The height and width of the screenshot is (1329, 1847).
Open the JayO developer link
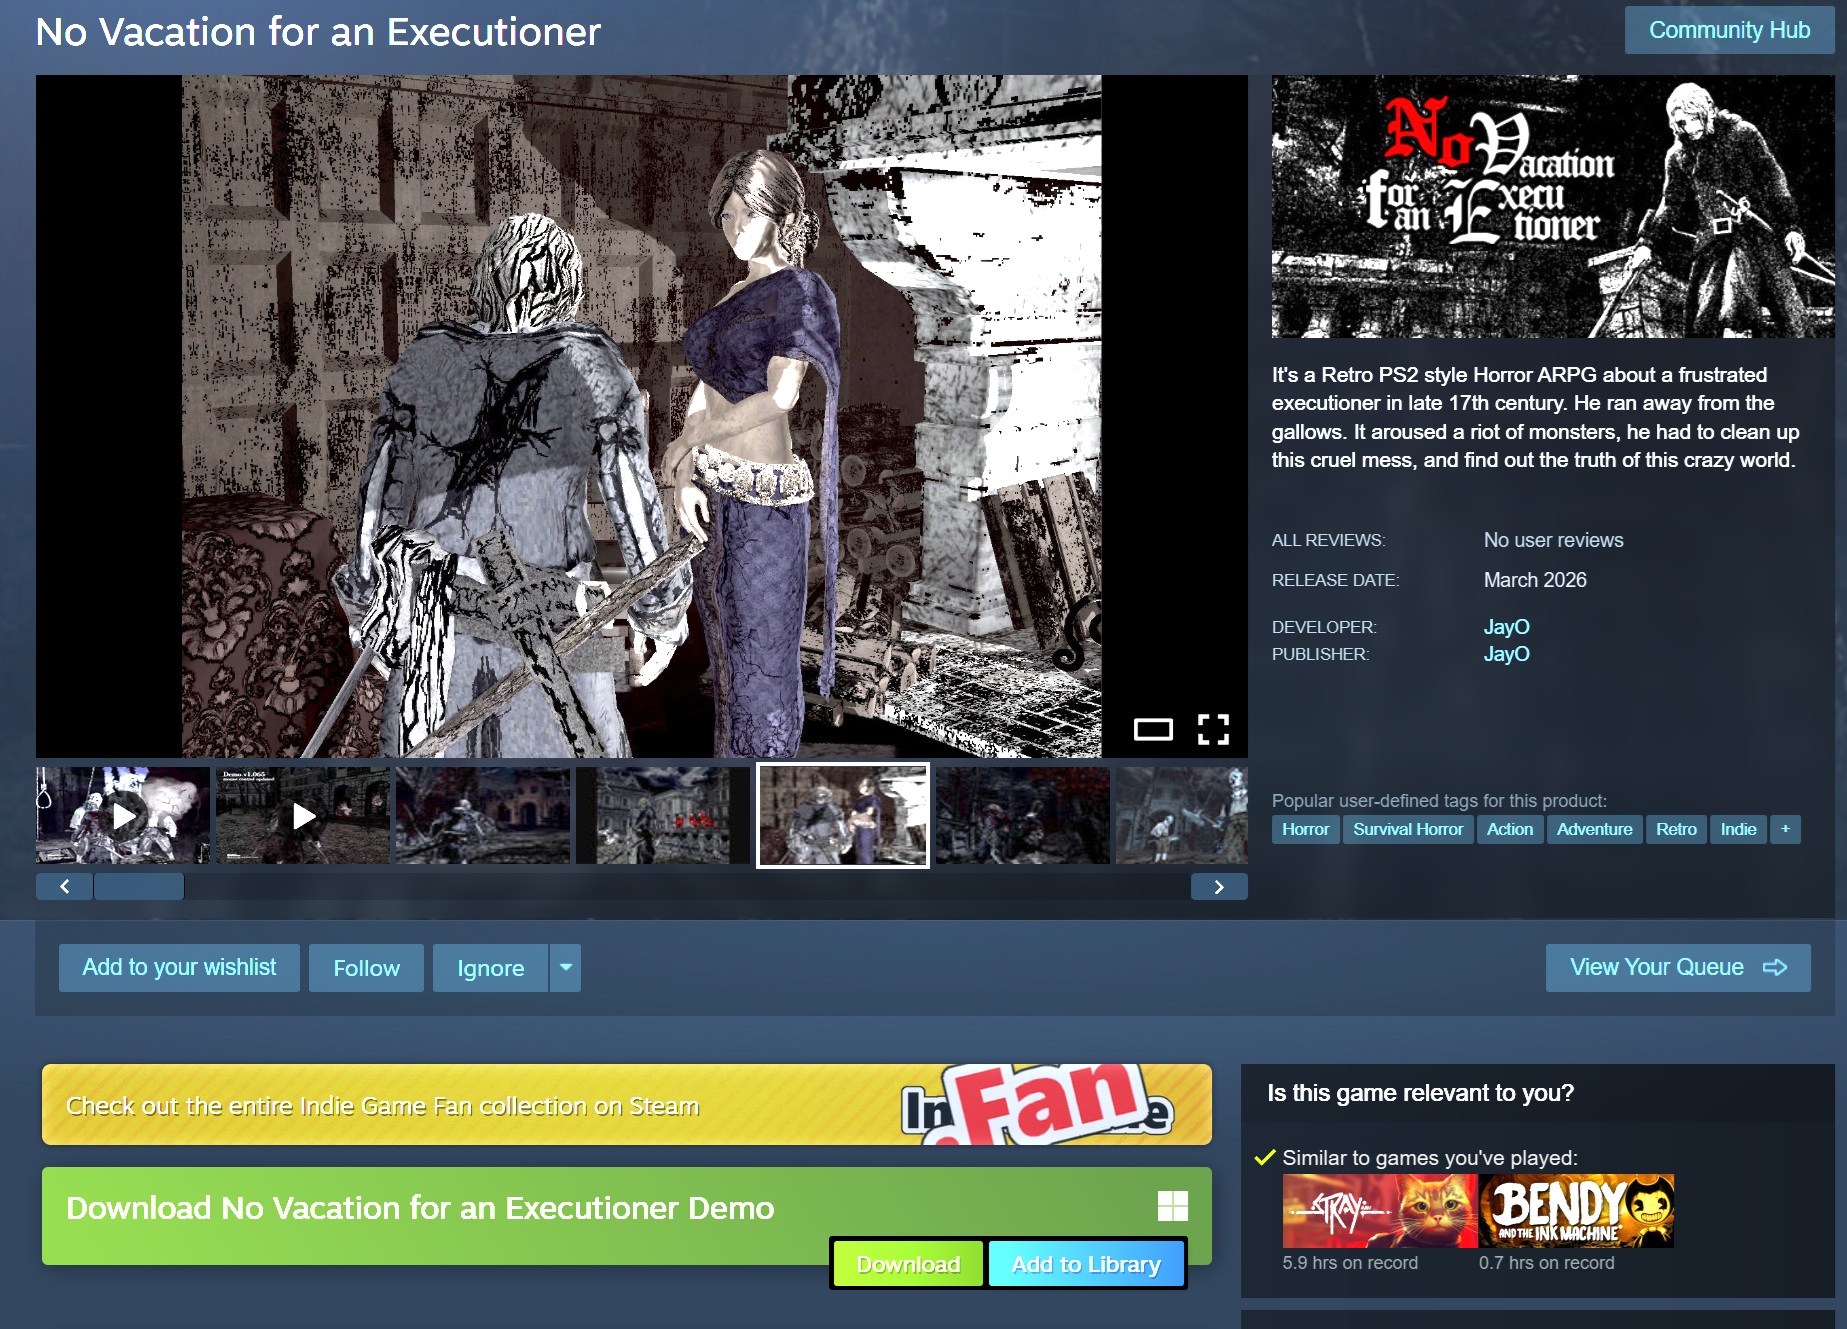[x=1506, y=627]
